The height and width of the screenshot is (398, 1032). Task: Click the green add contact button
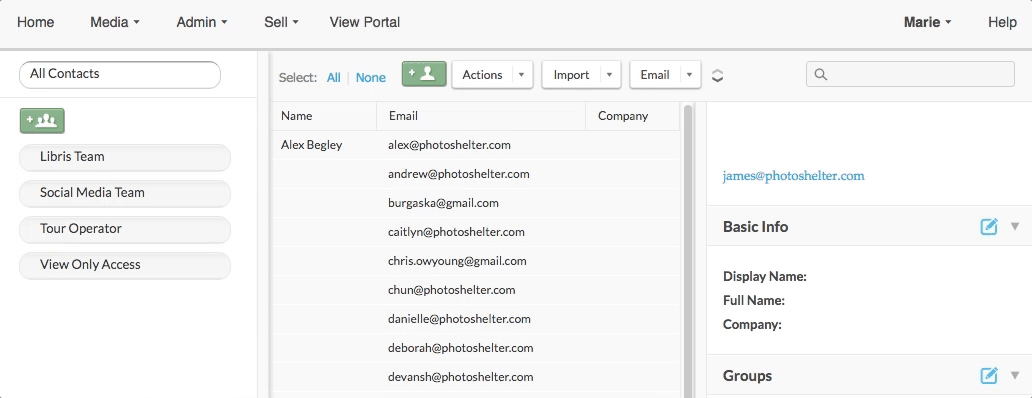(425, 74)
